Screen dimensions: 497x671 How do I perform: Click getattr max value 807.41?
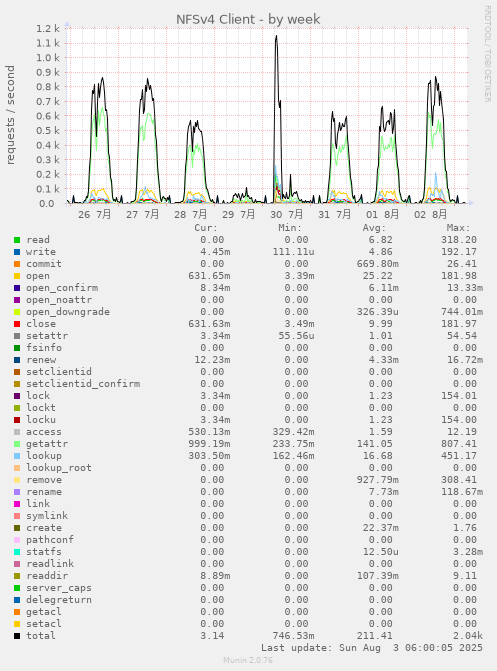459,444
